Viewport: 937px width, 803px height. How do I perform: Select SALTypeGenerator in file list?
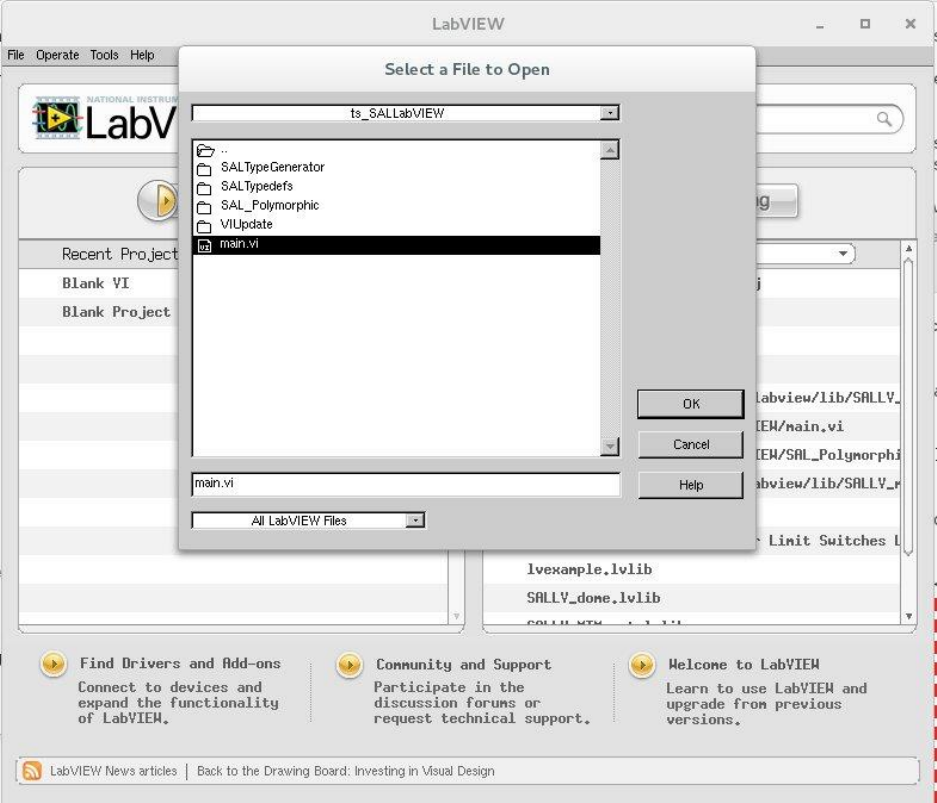[272, 167]
